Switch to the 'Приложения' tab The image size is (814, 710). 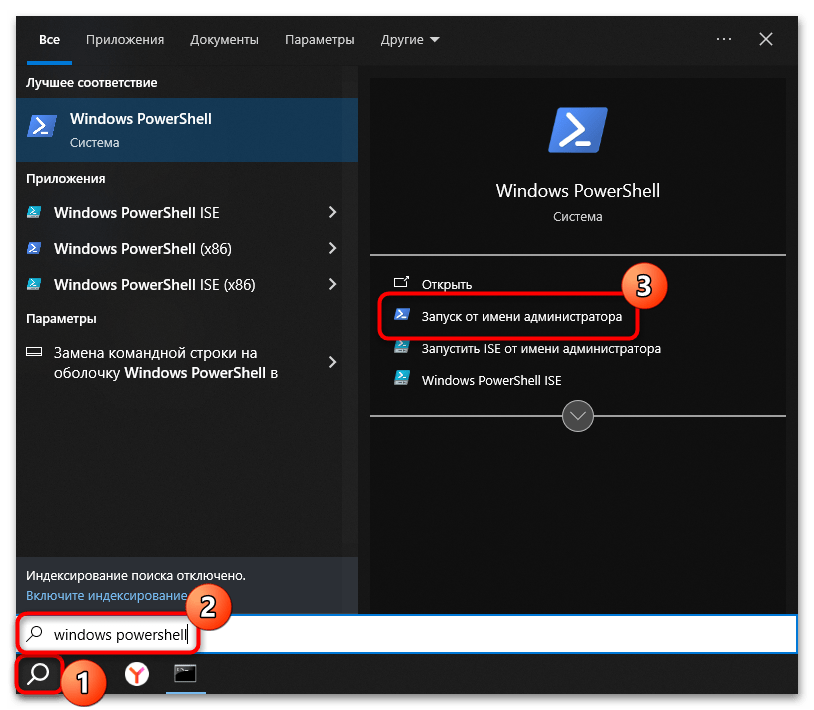(125, 40)
